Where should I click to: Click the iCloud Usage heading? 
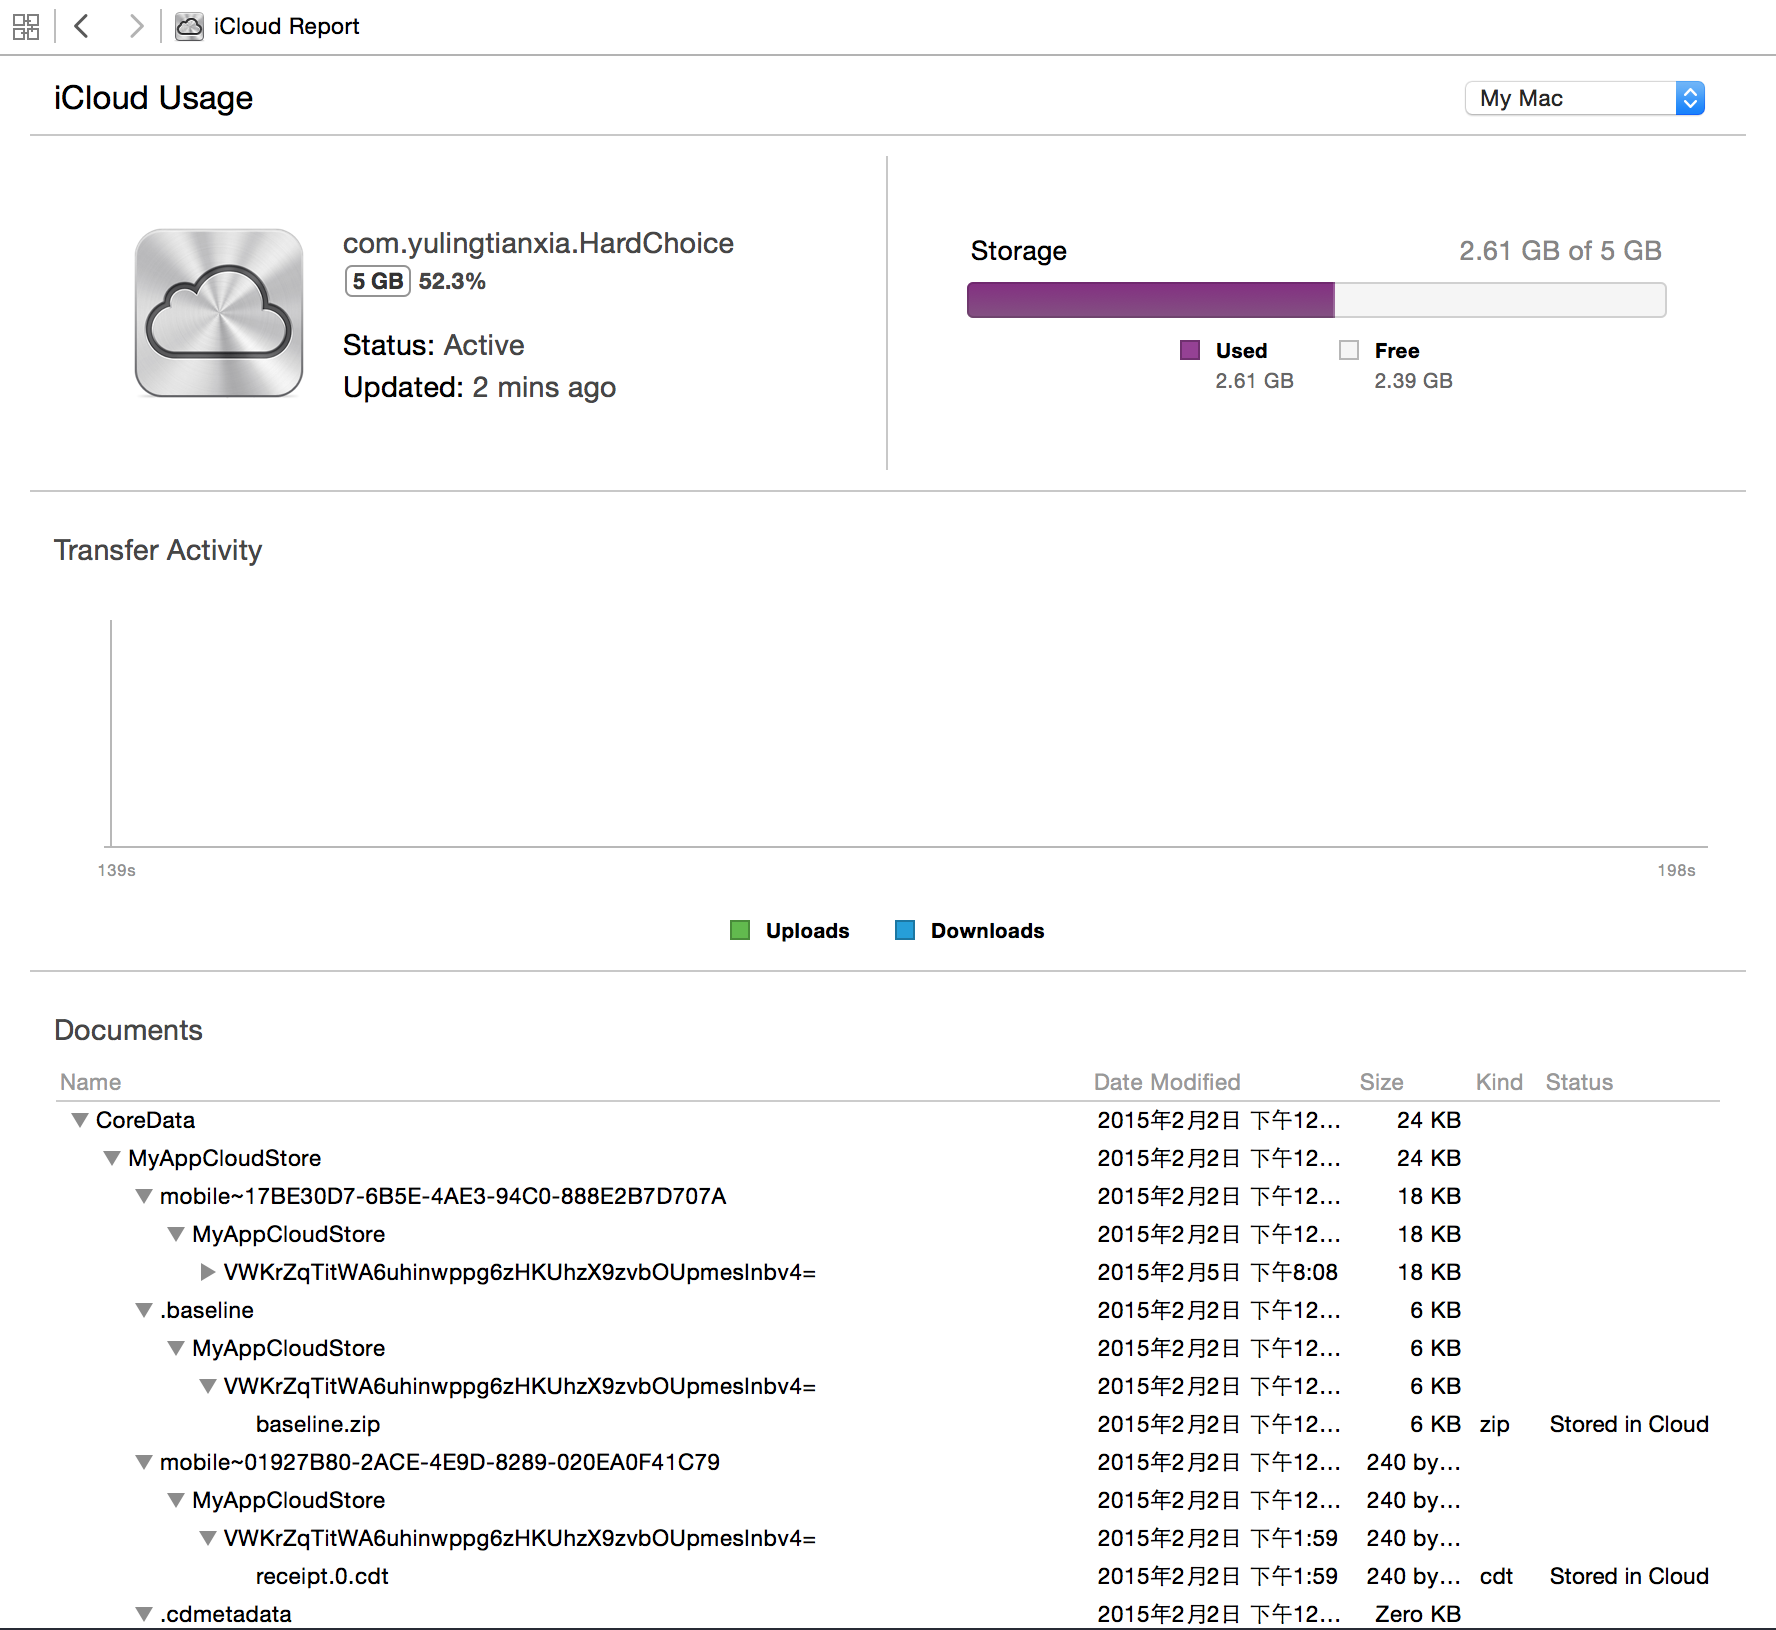tap(153, 98)
